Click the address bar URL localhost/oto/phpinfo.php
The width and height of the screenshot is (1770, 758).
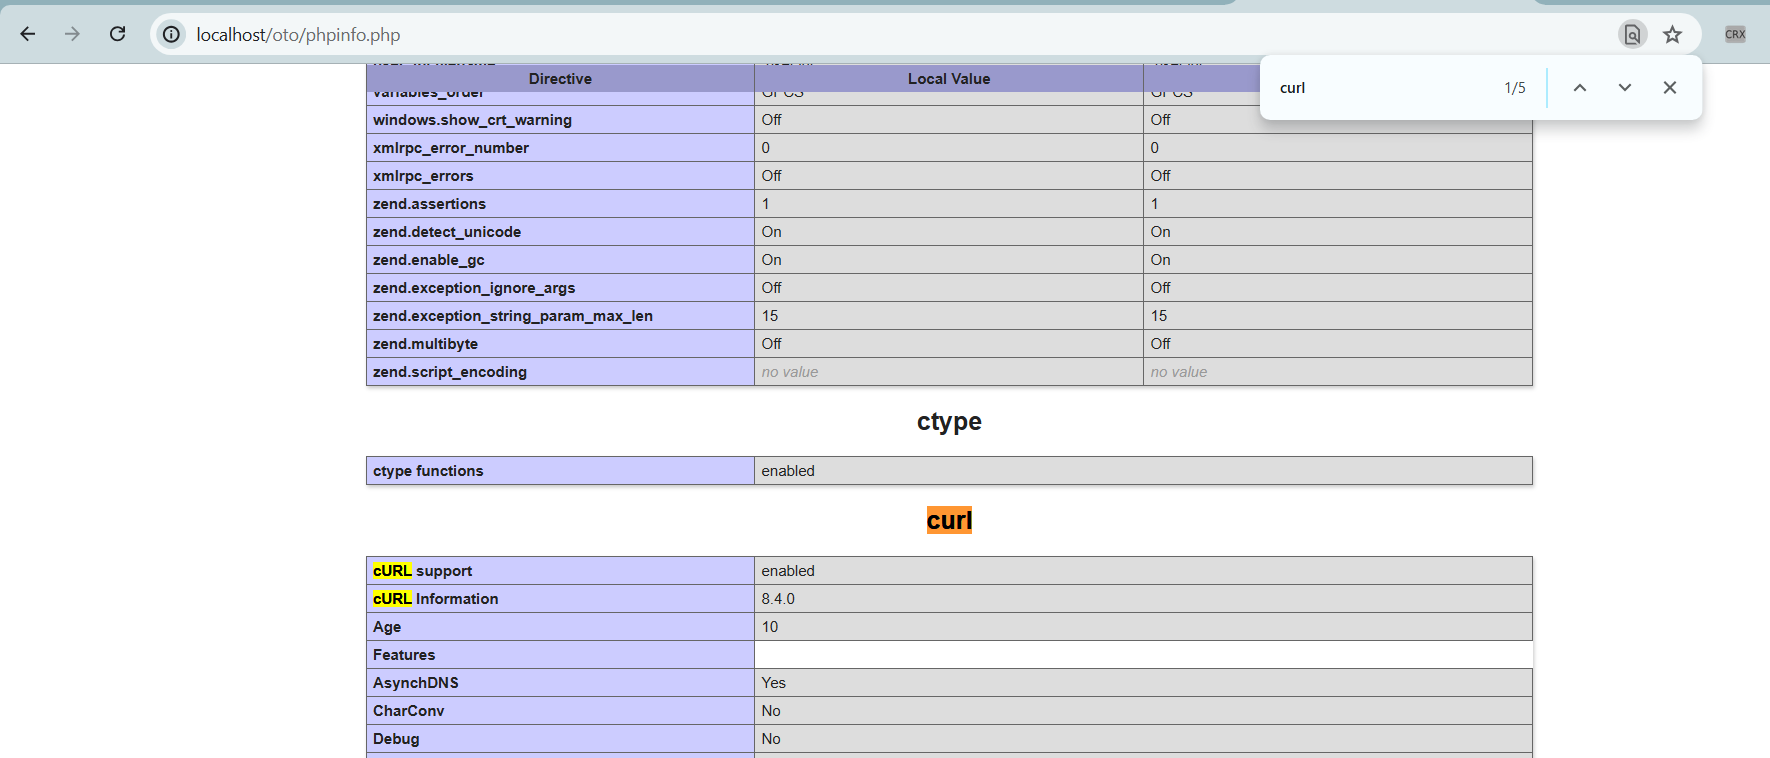pos(298,35)
